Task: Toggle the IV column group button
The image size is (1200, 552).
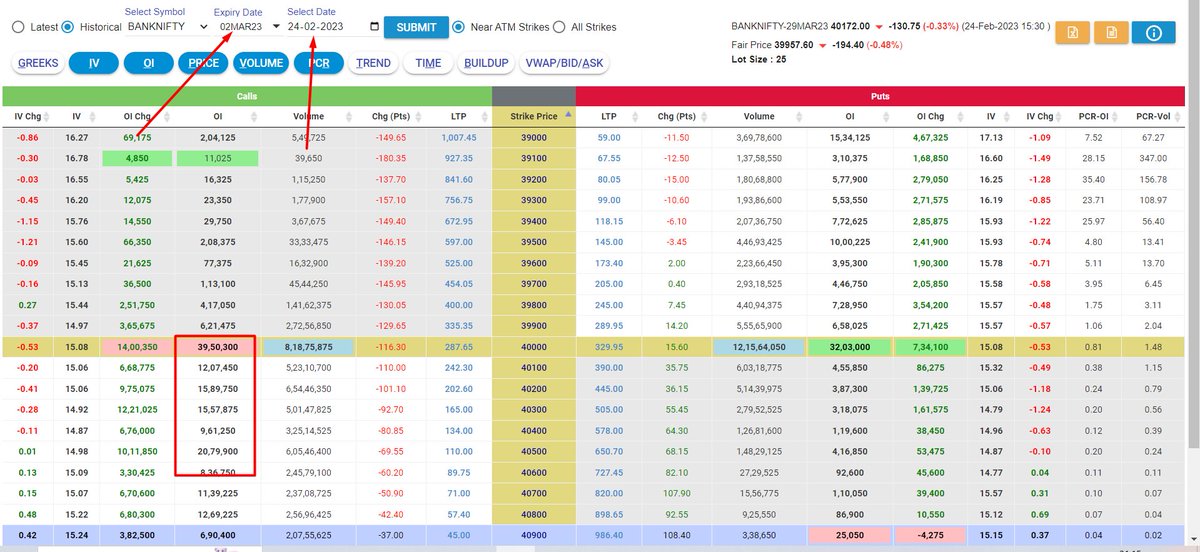Action: (x=94, y=63)
